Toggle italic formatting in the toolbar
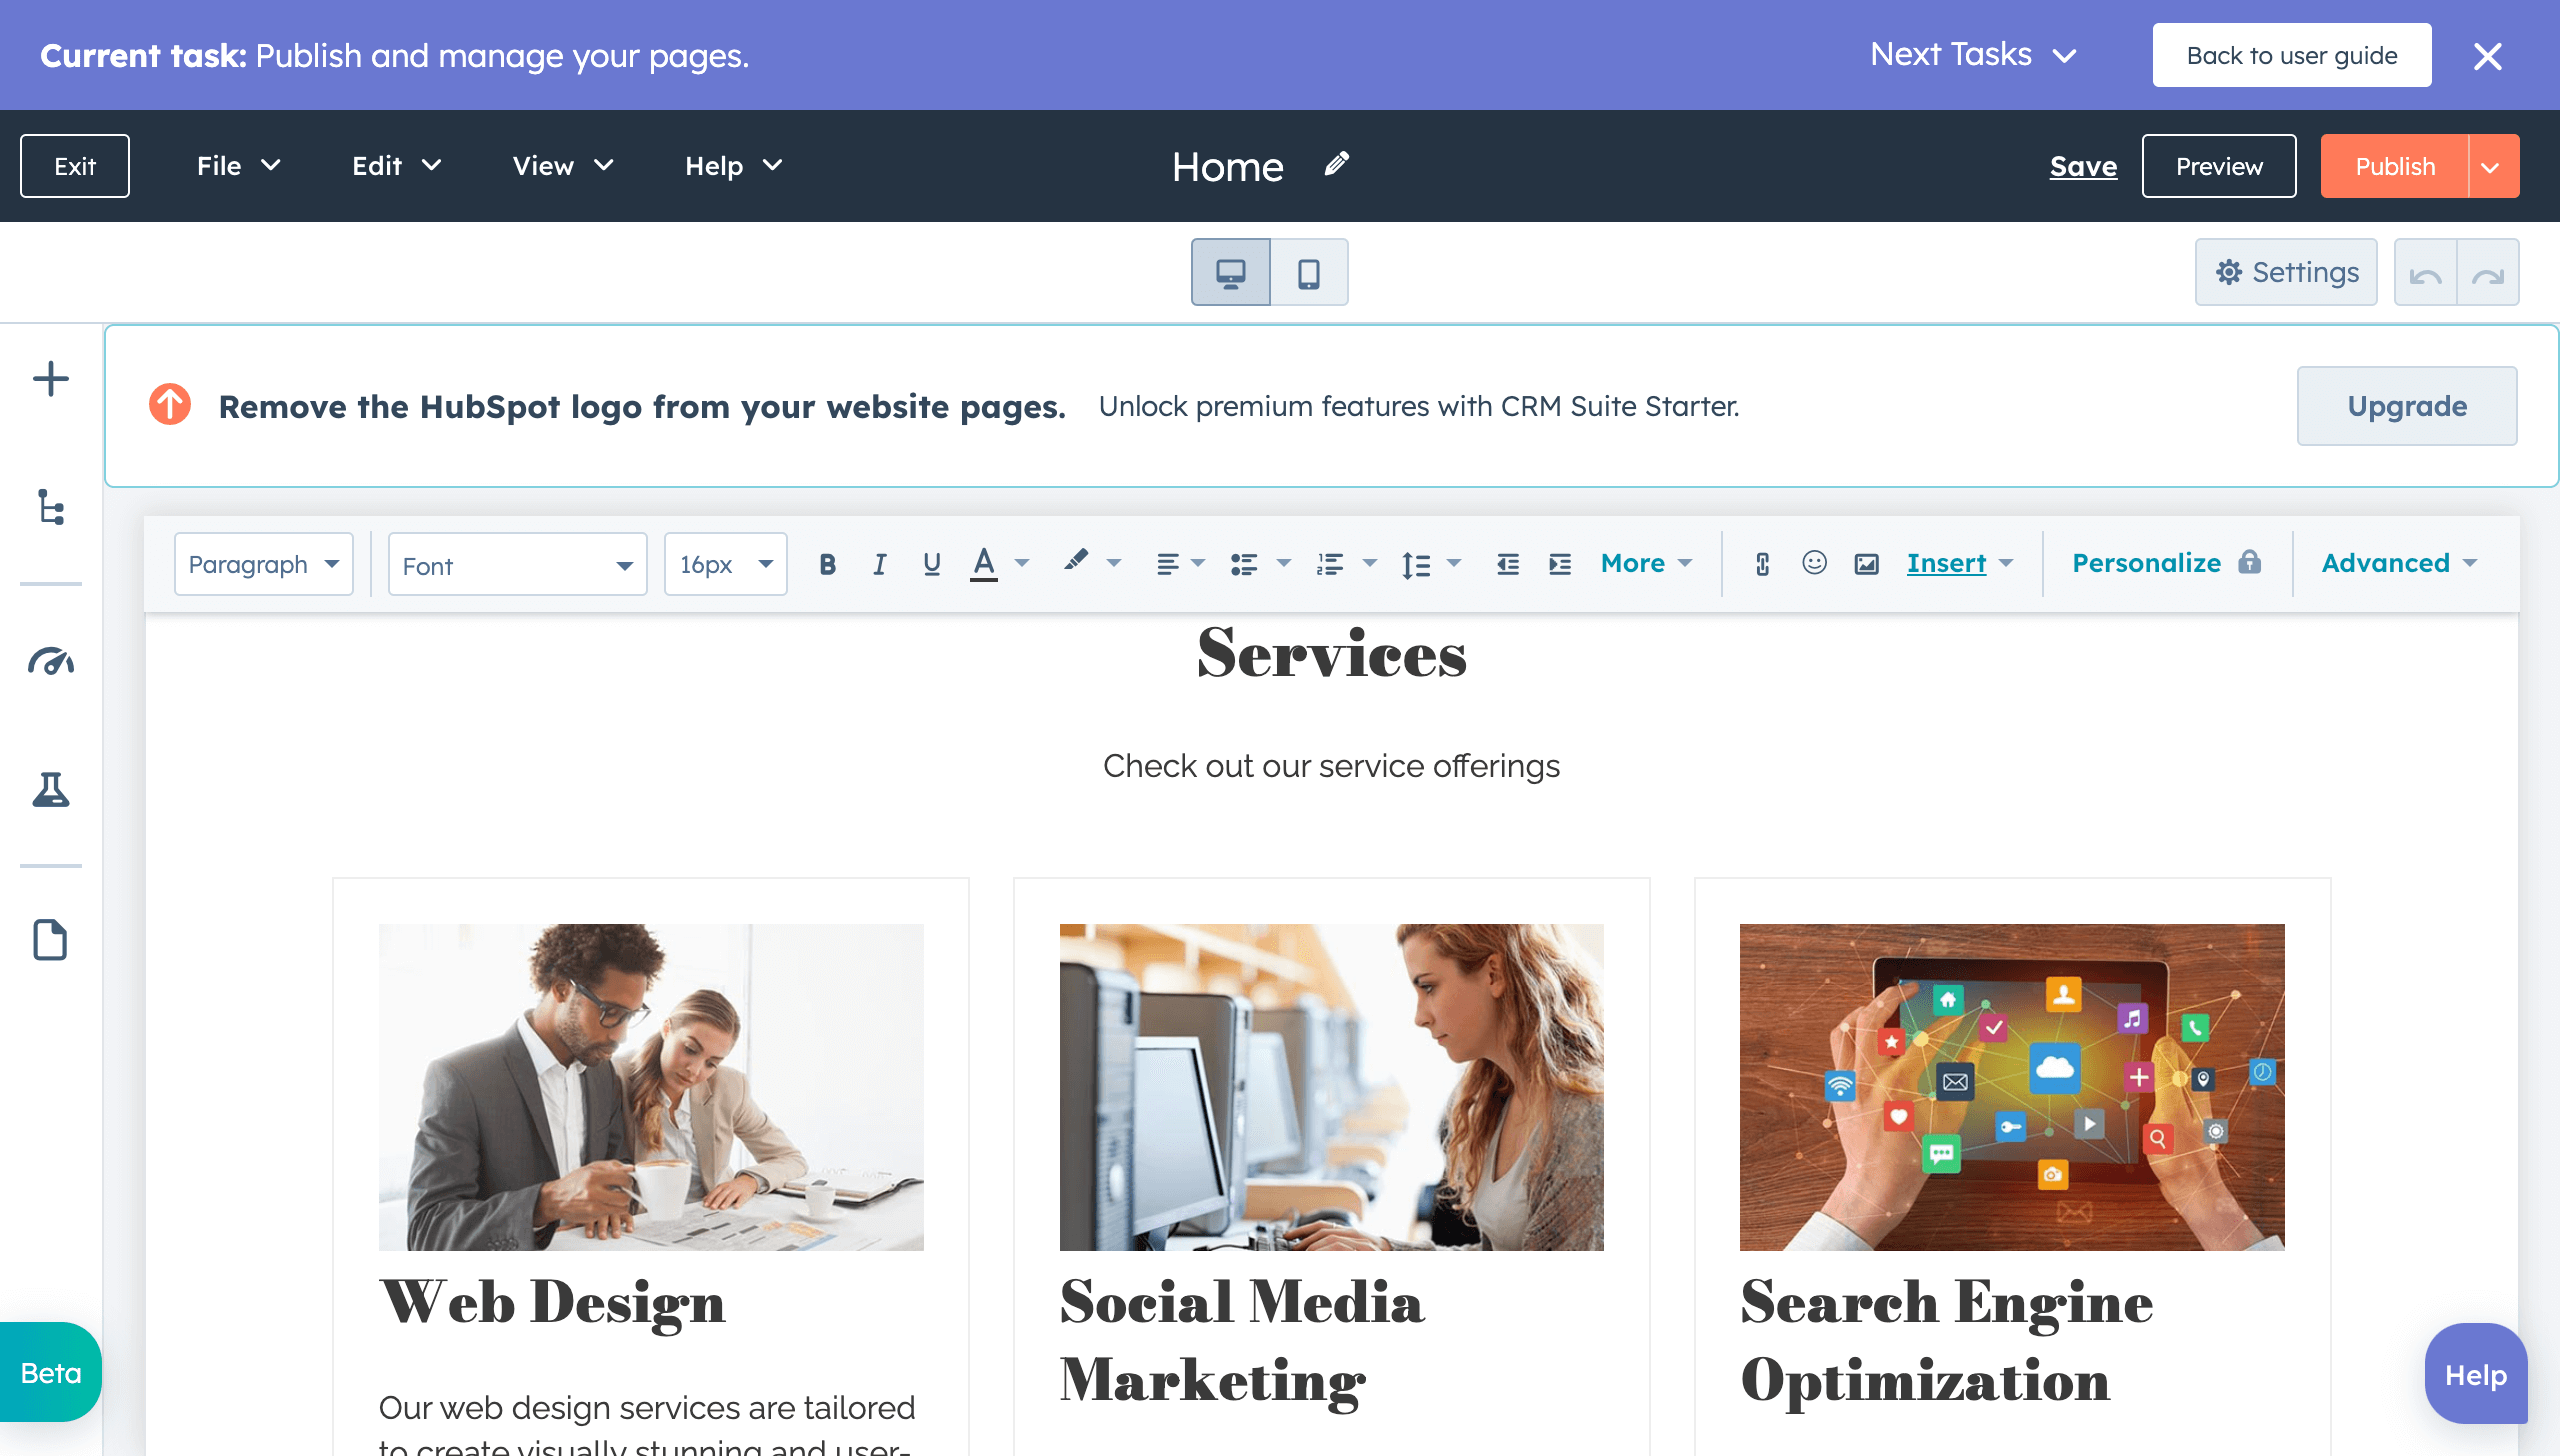The image size is (2560, 1456). tap(879, 563)
